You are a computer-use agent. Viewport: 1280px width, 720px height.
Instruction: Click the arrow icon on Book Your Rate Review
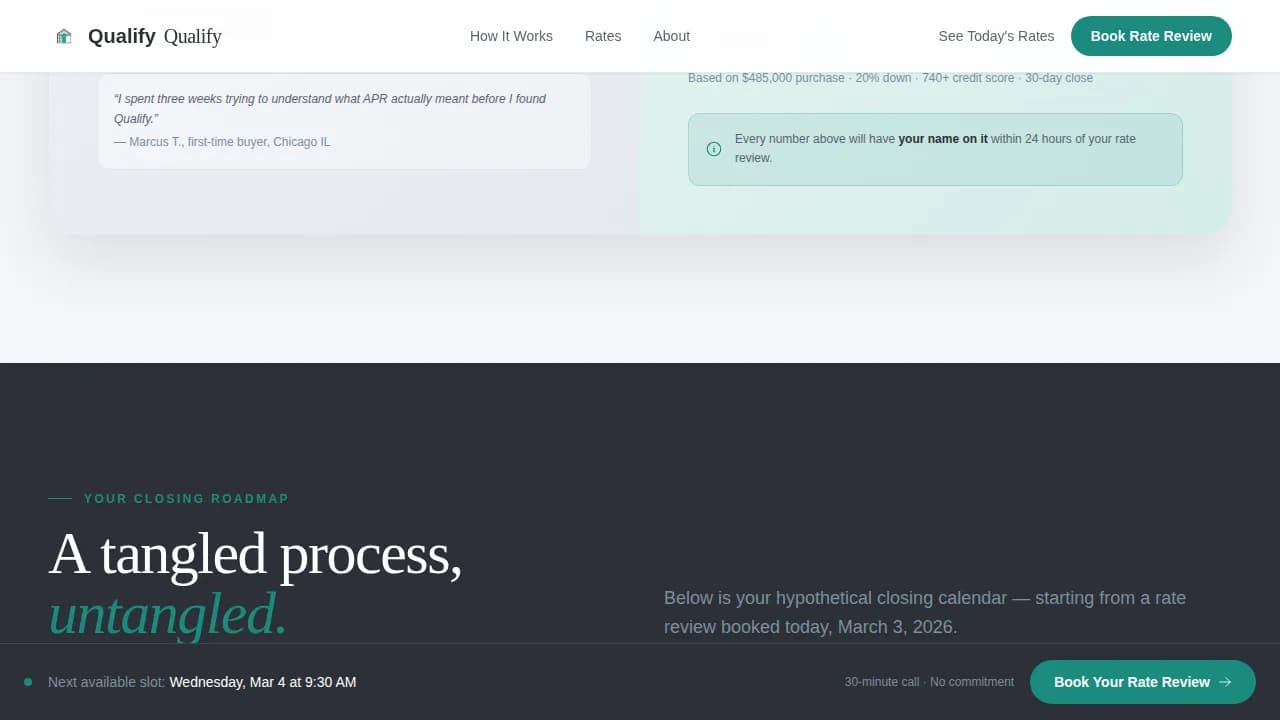[x=1225, y=682]
